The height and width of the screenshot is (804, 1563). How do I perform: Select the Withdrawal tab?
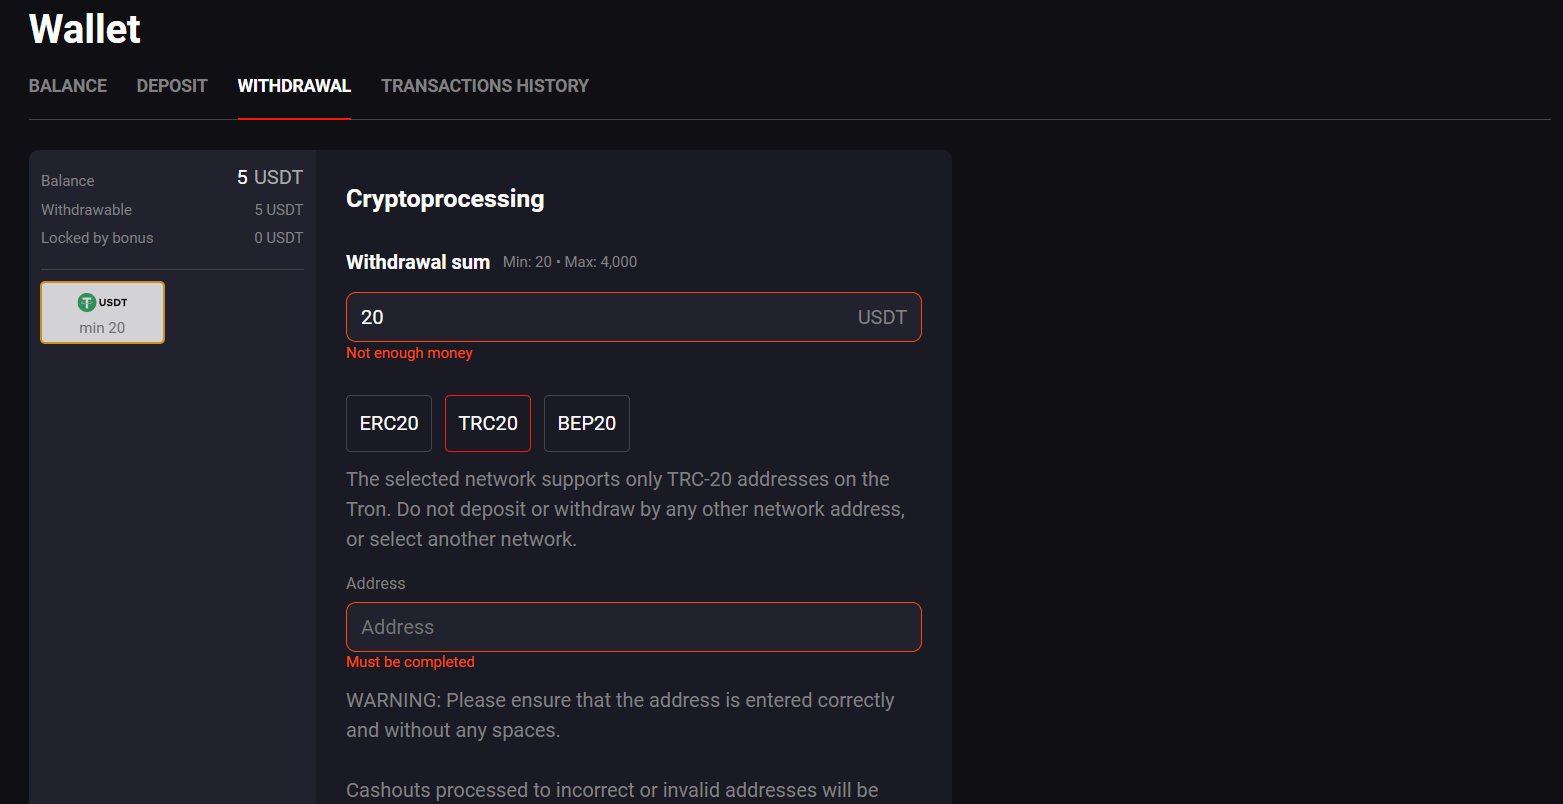[294, 86]
